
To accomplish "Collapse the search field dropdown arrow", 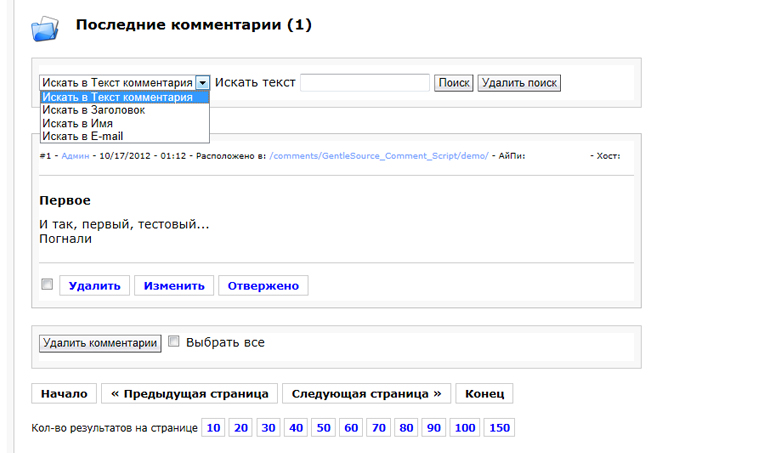I will point(203,83).
